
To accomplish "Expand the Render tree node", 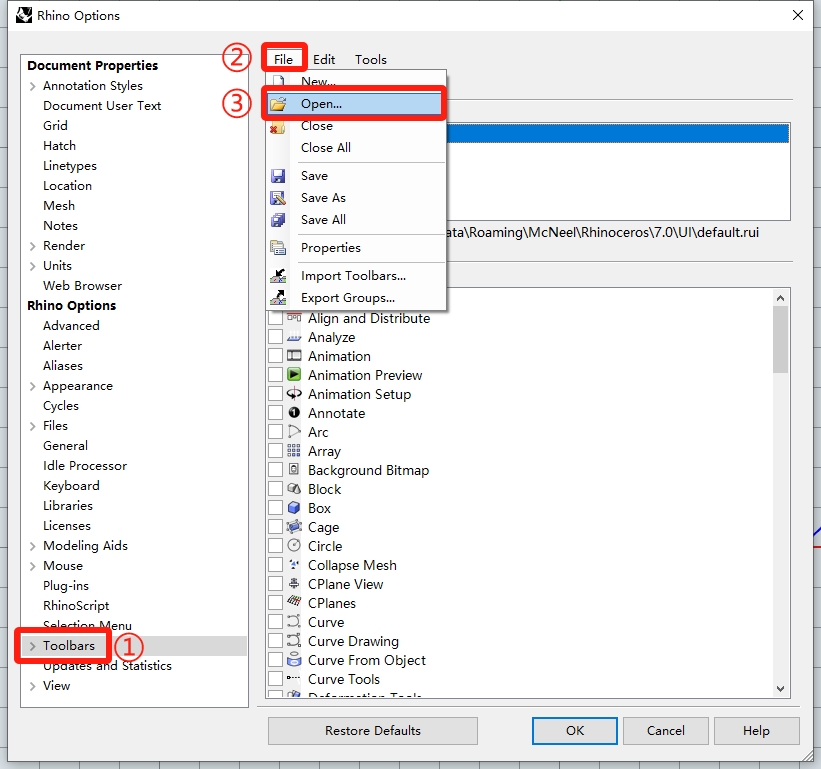I will point(32,246).
